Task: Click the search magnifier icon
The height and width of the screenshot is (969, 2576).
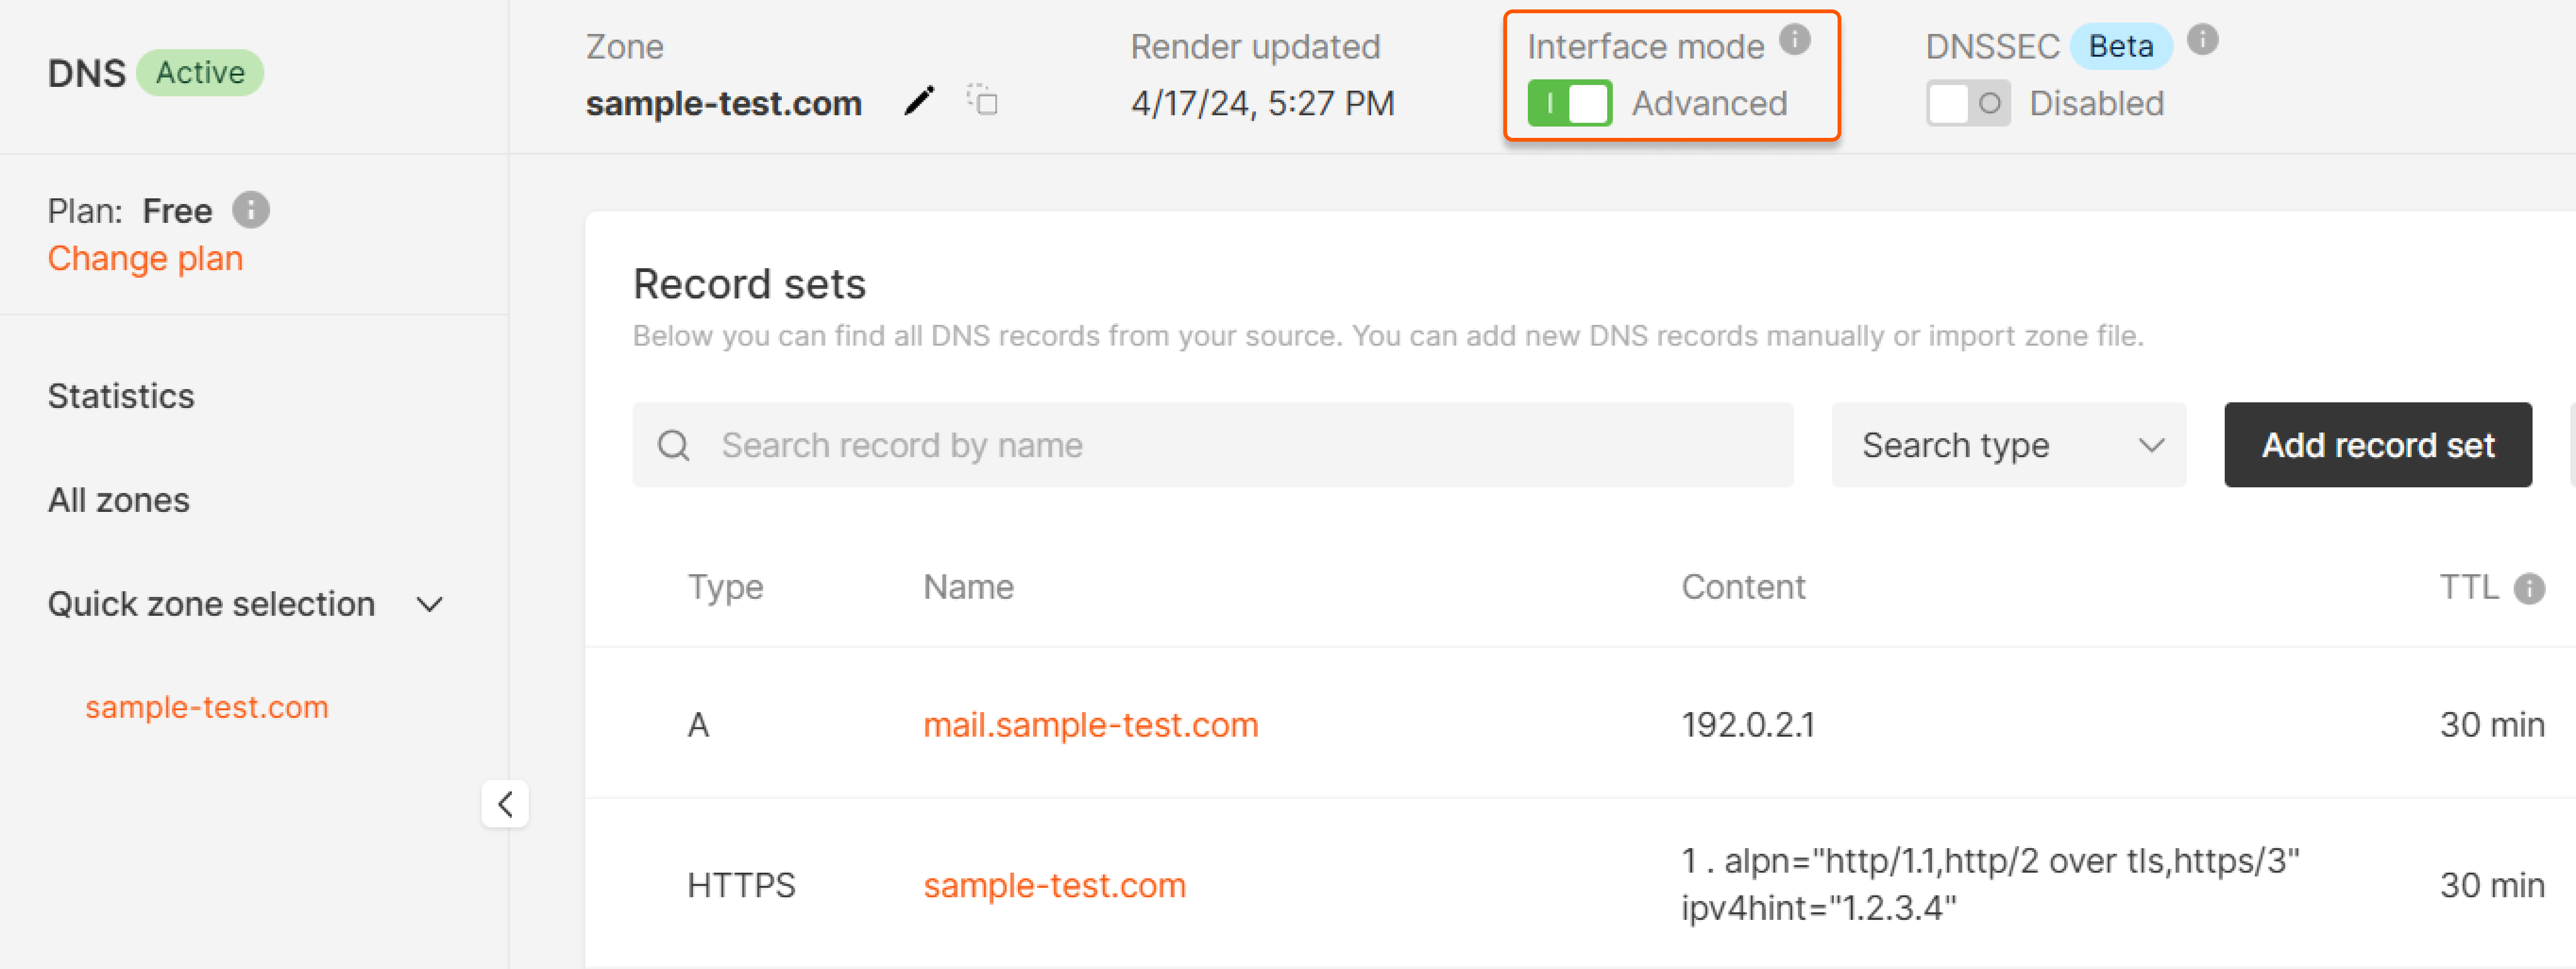Action: [x=673, y=445]
